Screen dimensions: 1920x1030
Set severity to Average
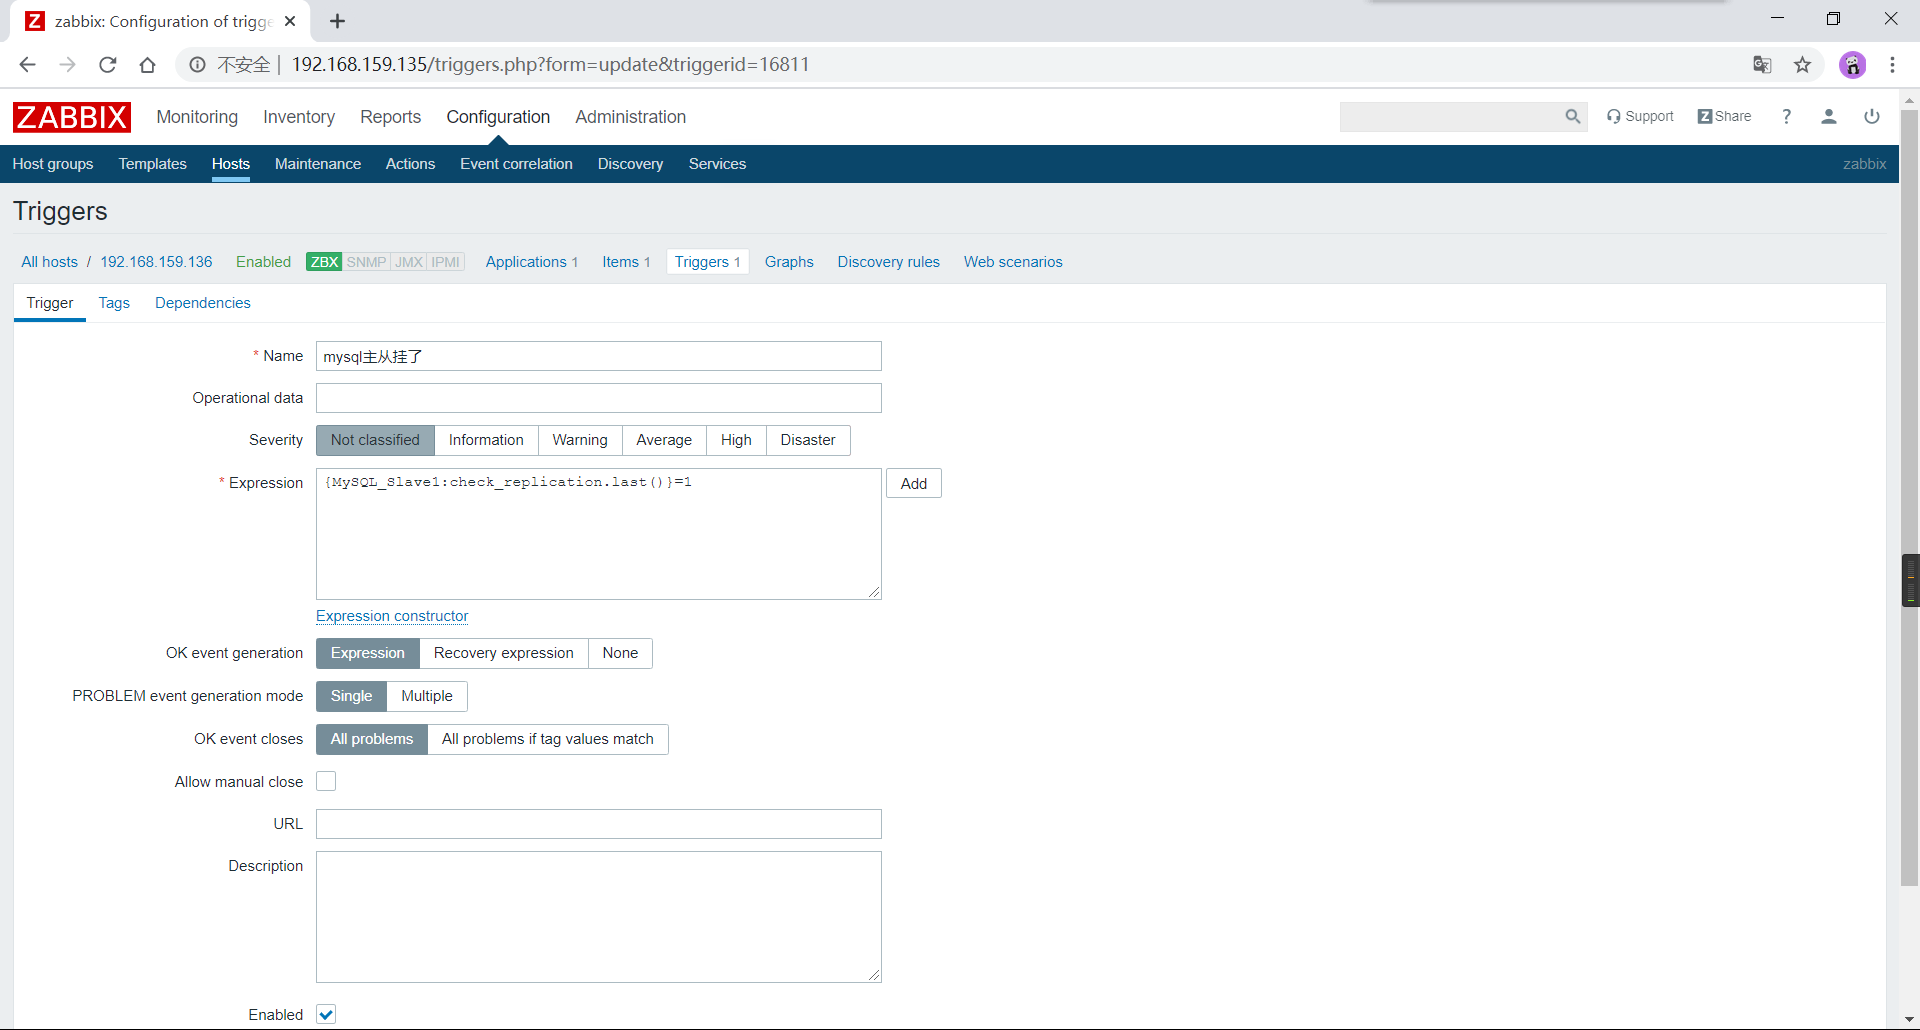(x=664, y=440)
